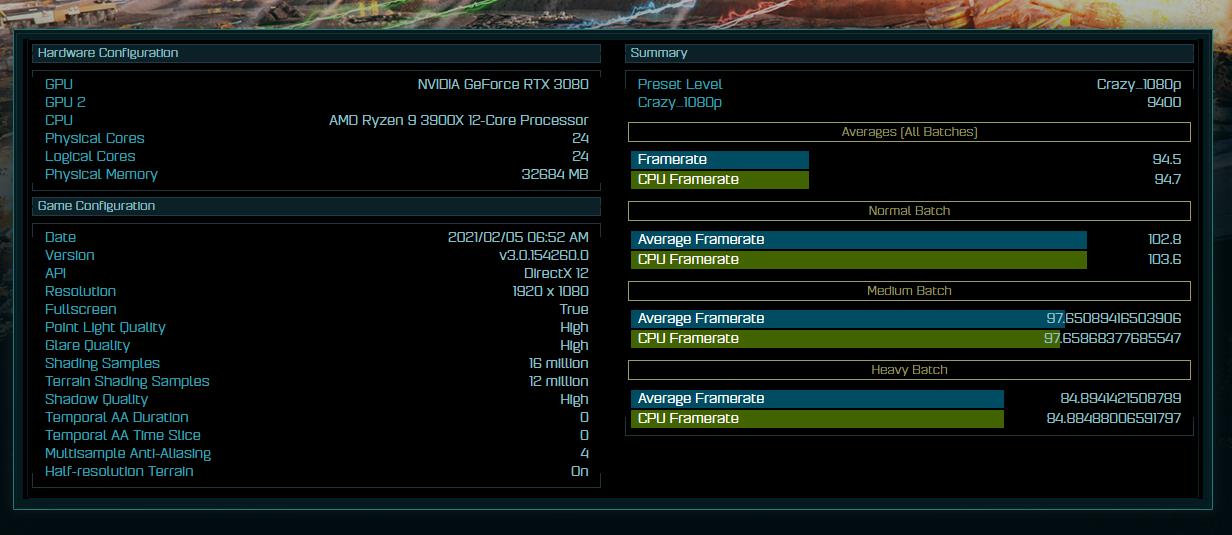Click Heavy Batch CPU Framerate bar

[x=817, y=419]
